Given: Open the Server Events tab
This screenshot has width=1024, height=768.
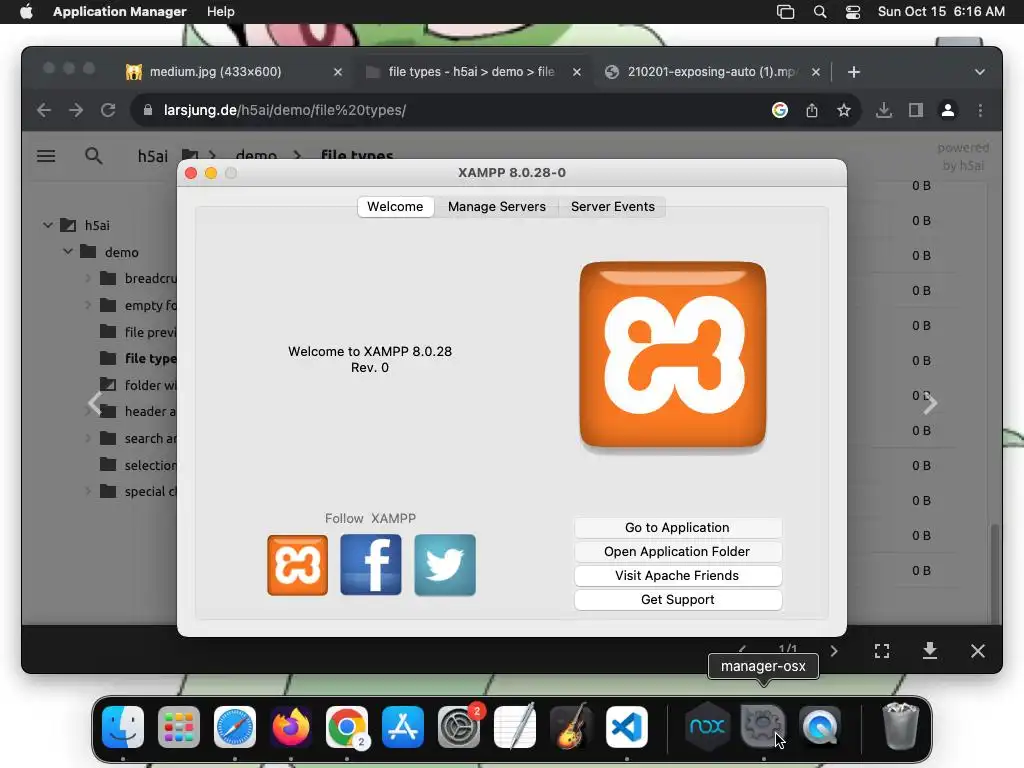Looking at the screenshot, I should click(613, 206).
